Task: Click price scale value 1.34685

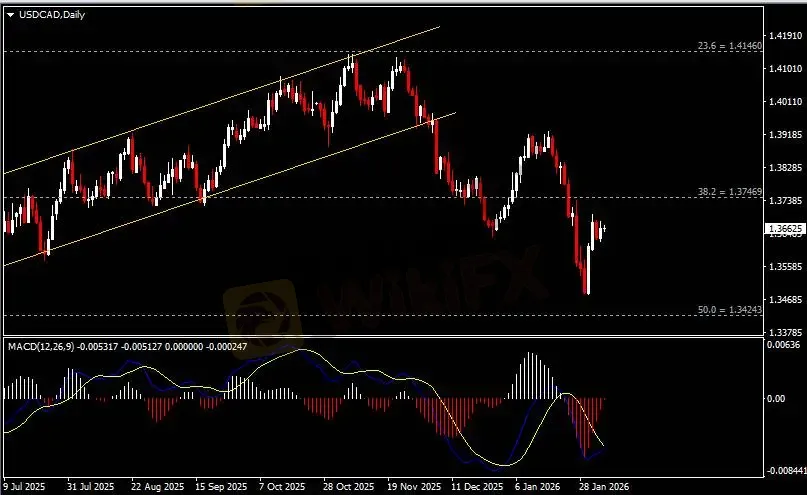Action: (785, 299)
